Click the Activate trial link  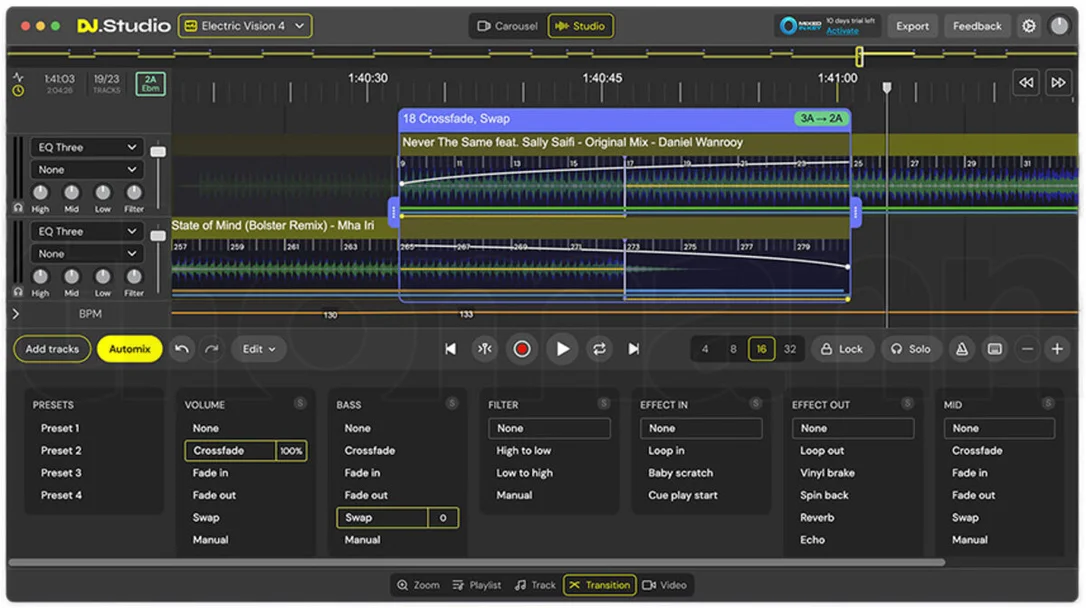842,31
